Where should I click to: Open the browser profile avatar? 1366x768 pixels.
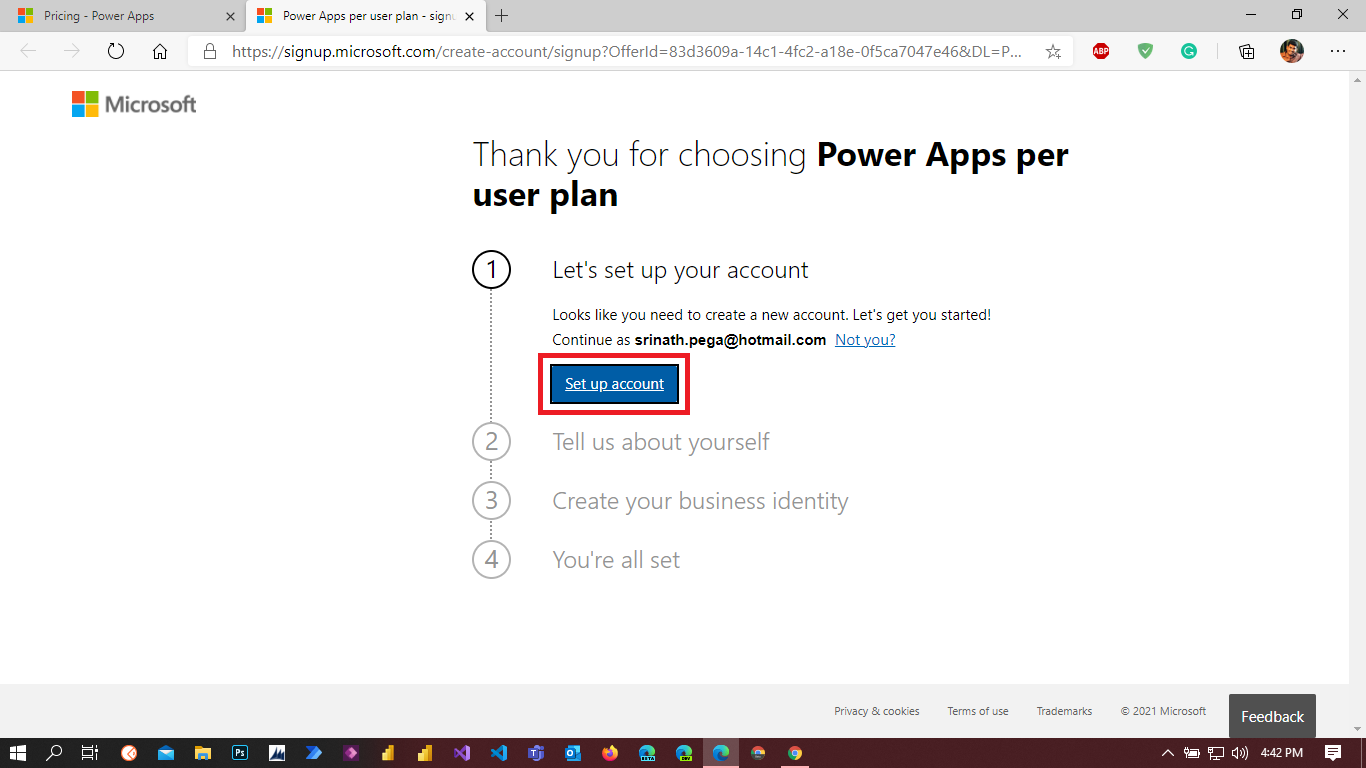click(1292, 52)
